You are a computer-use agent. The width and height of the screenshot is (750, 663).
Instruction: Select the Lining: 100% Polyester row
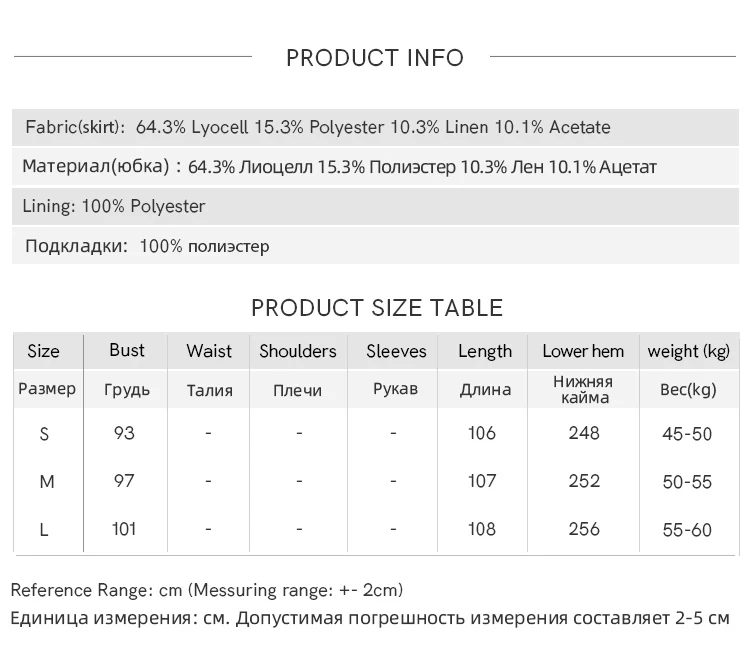[x=114, y=207]
